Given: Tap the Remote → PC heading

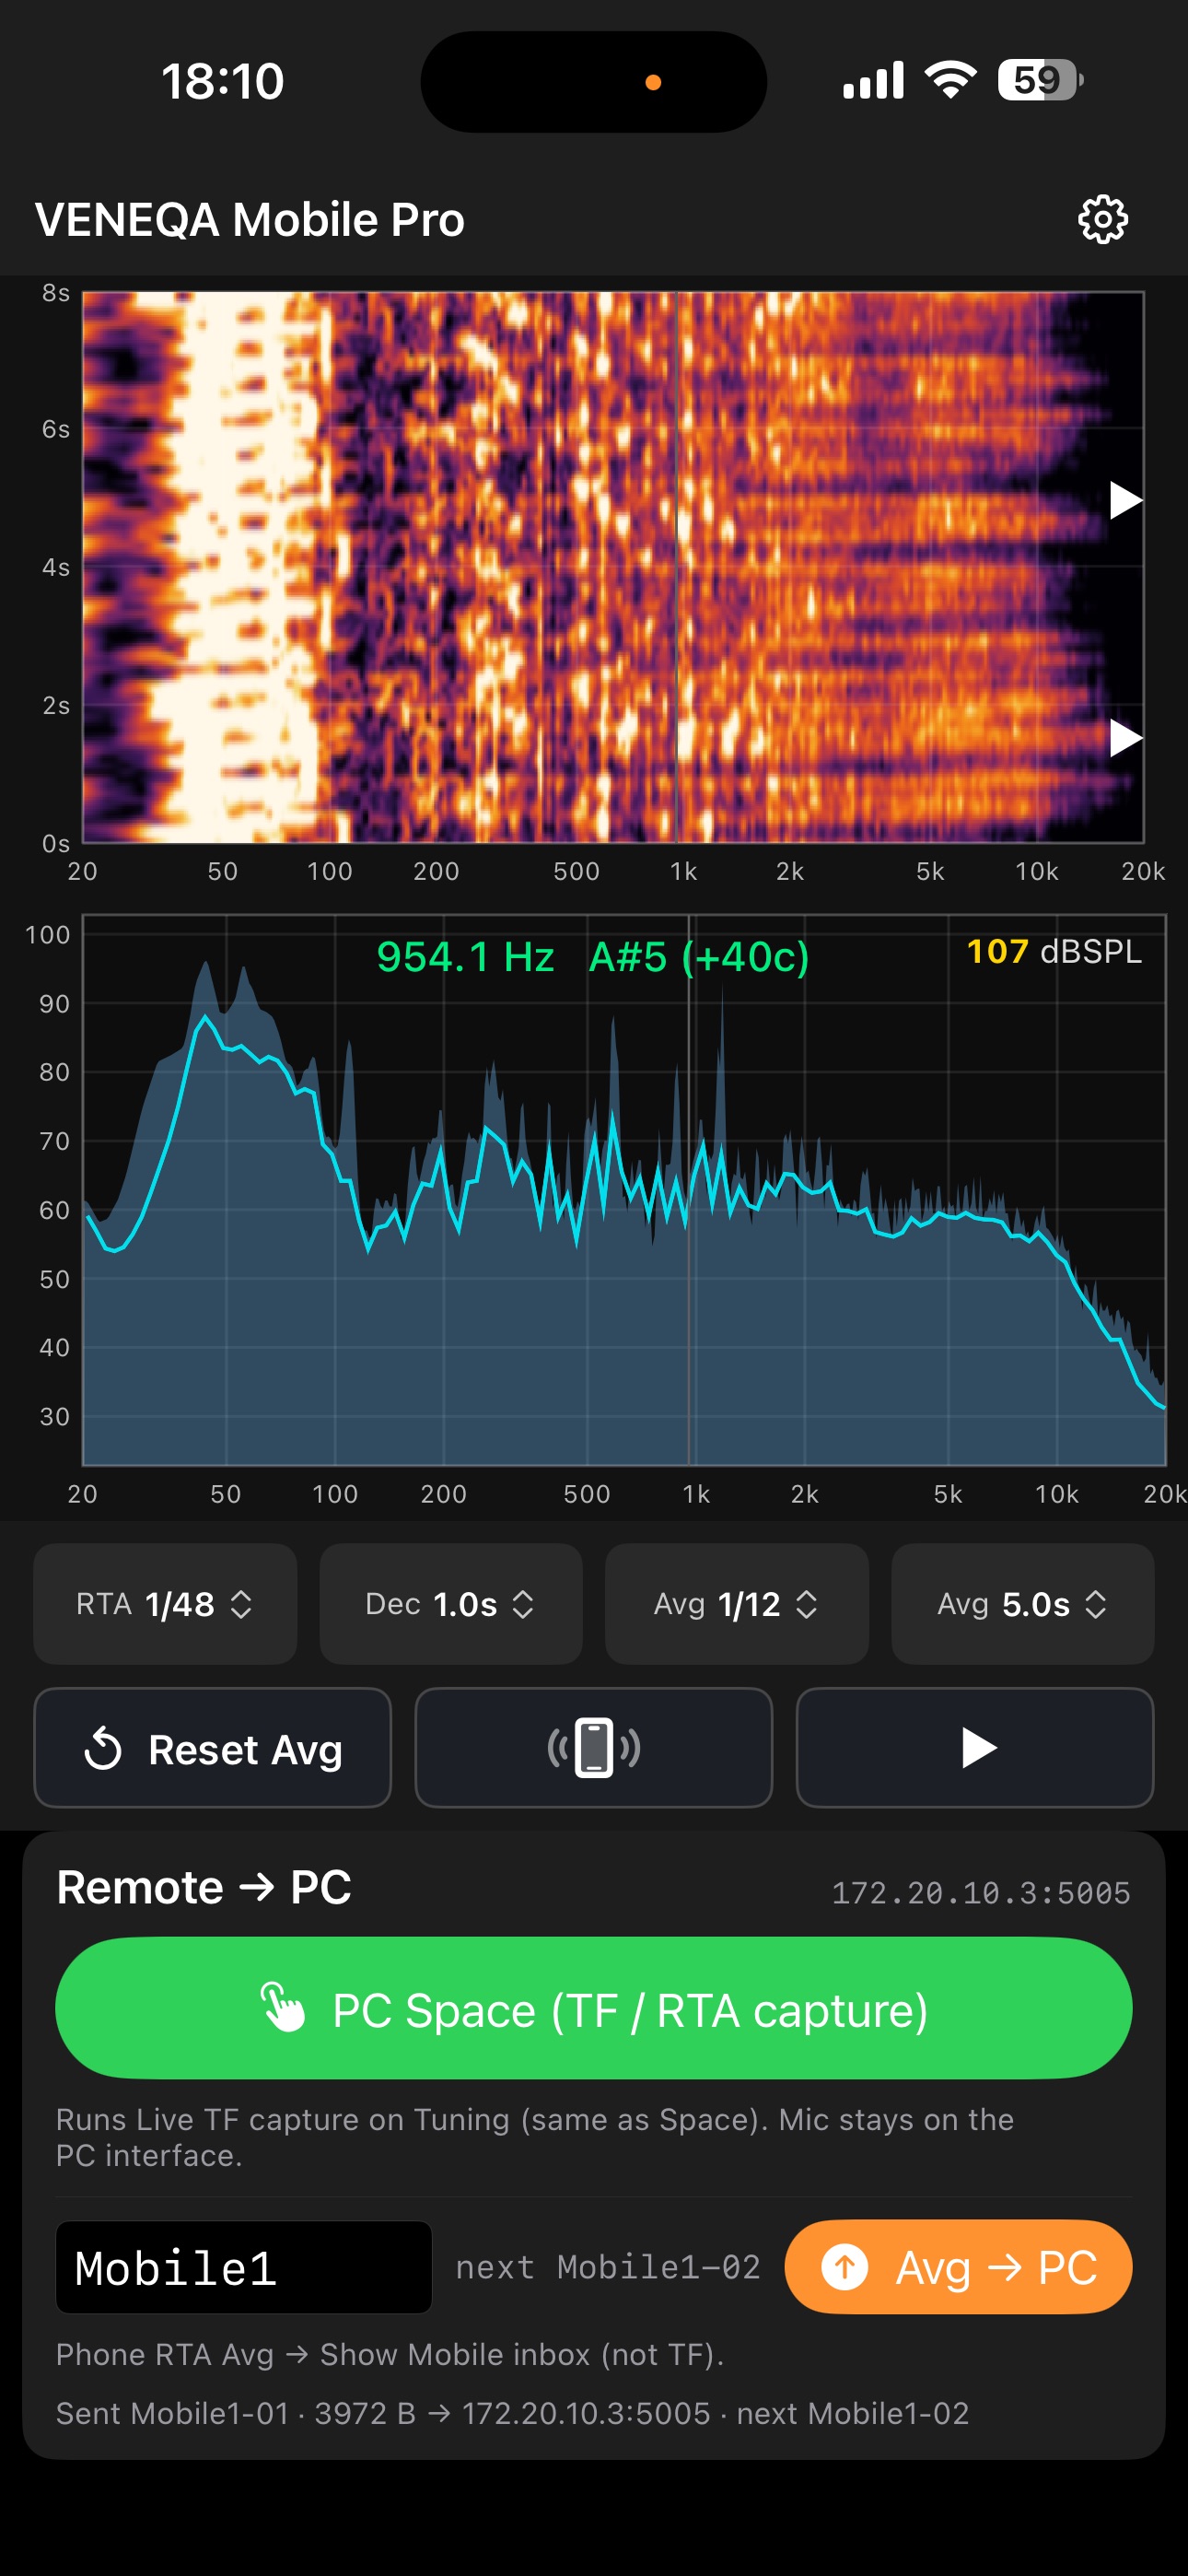Looking at the screenshot, I should tap(204, 1887).
